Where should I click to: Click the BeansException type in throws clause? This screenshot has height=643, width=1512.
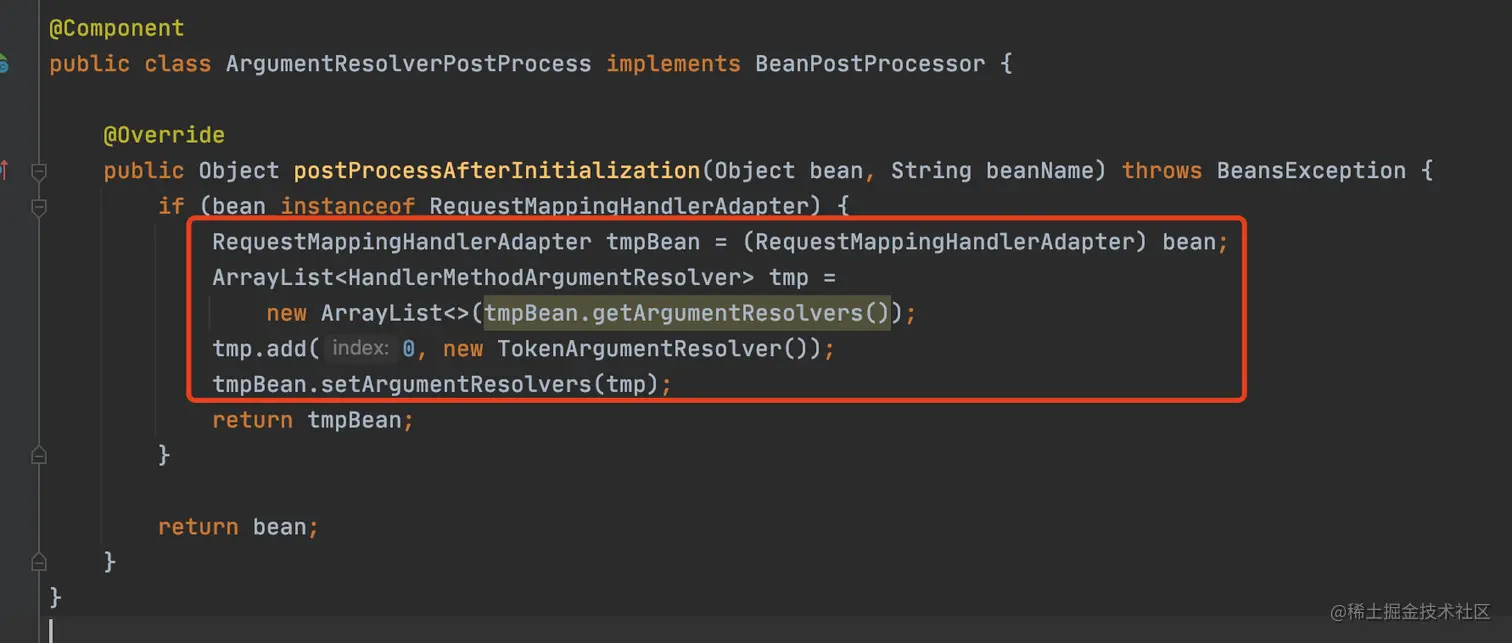[1311, 171]
